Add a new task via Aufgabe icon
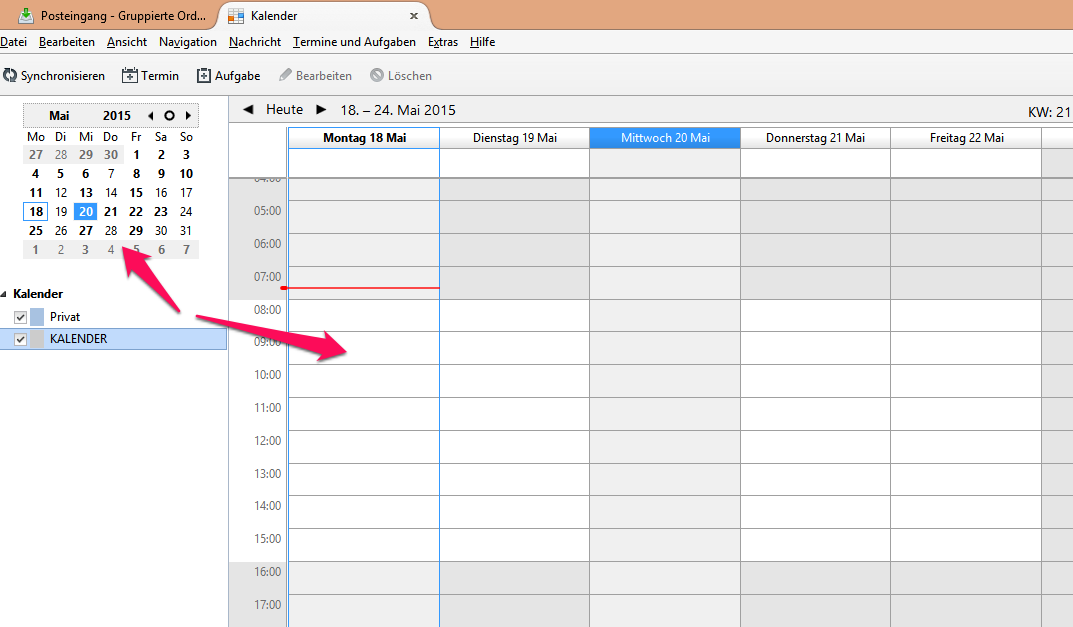The height and width of the screenshot is (627, 1073). coord(204,76)
